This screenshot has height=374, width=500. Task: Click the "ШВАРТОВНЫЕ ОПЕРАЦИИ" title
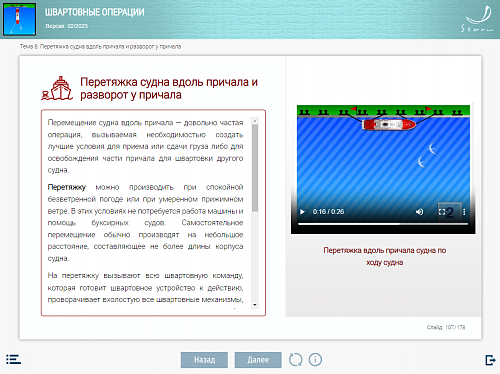click(x=95, y=12)
